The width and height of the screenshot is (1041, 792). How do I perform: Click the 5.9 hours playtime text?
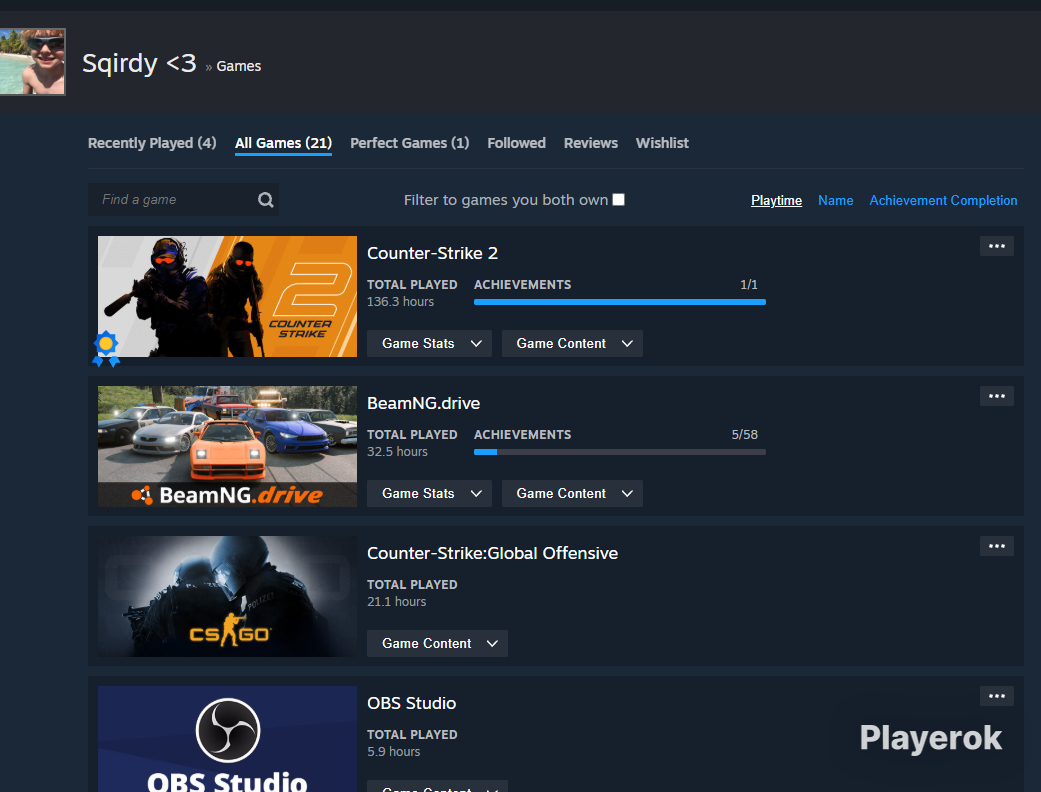(x=394, y=752)
